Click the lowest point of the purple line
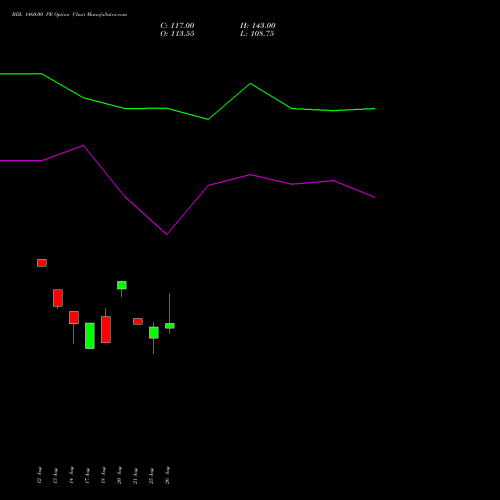 click(x=167, y=234)
